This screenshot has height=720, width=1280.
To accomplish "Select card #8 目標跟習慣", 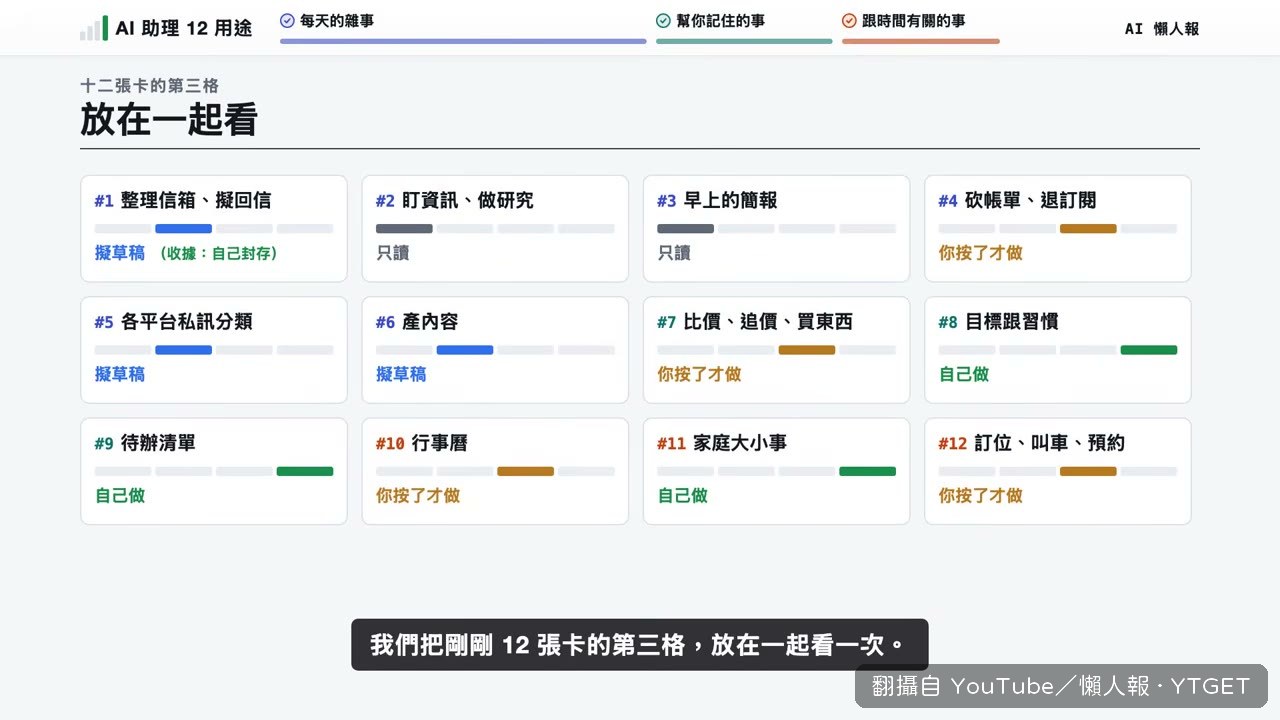I will click(x=1058, y=350).
